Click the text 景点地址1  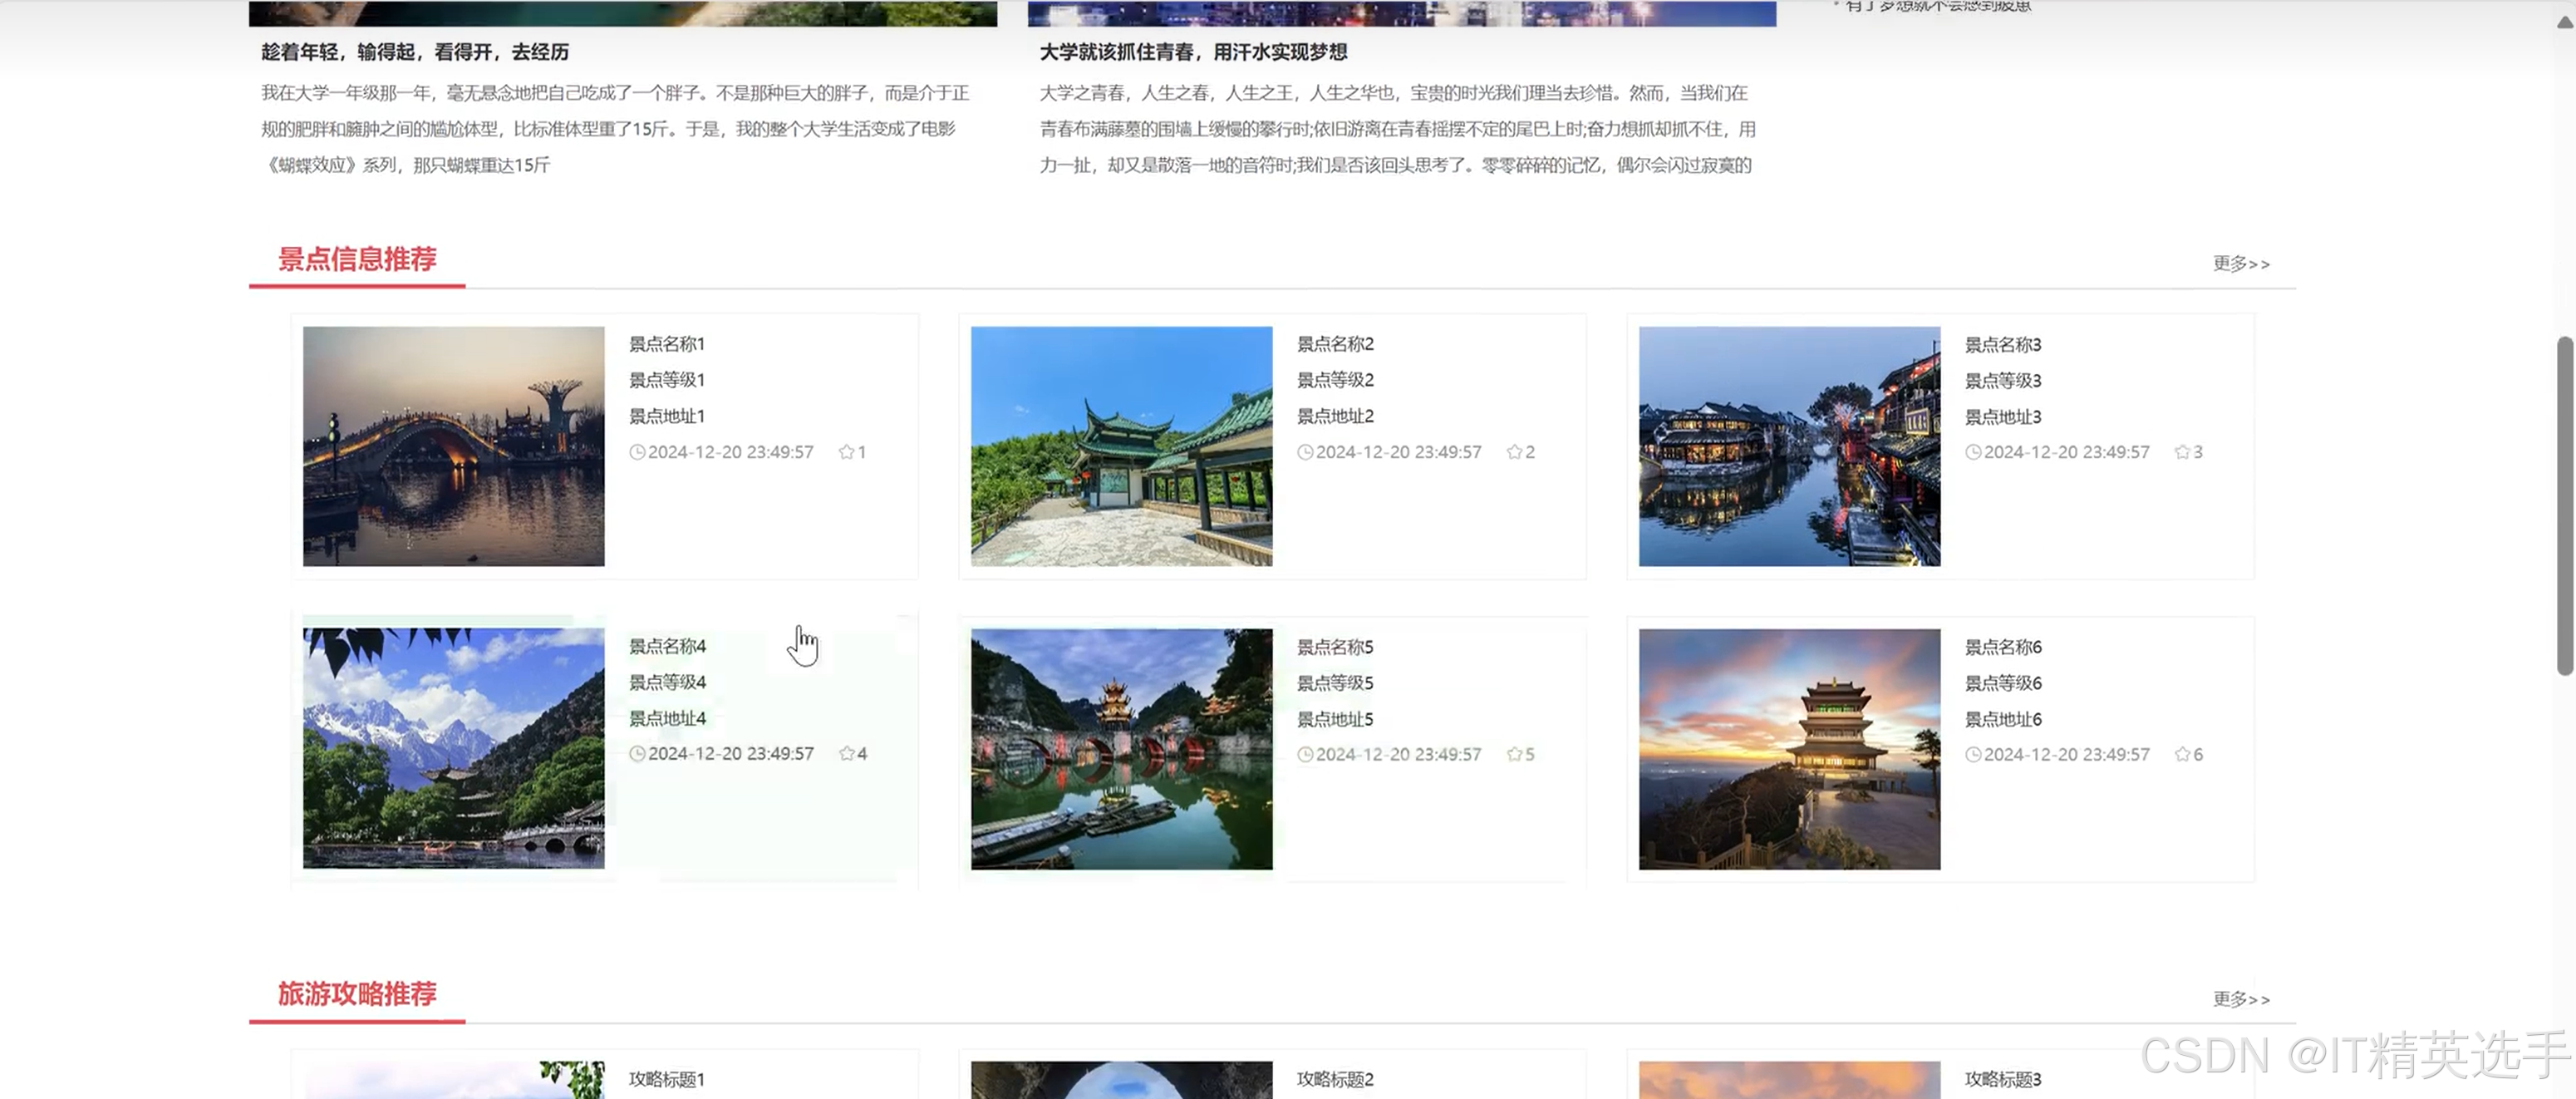coord(667,416)
